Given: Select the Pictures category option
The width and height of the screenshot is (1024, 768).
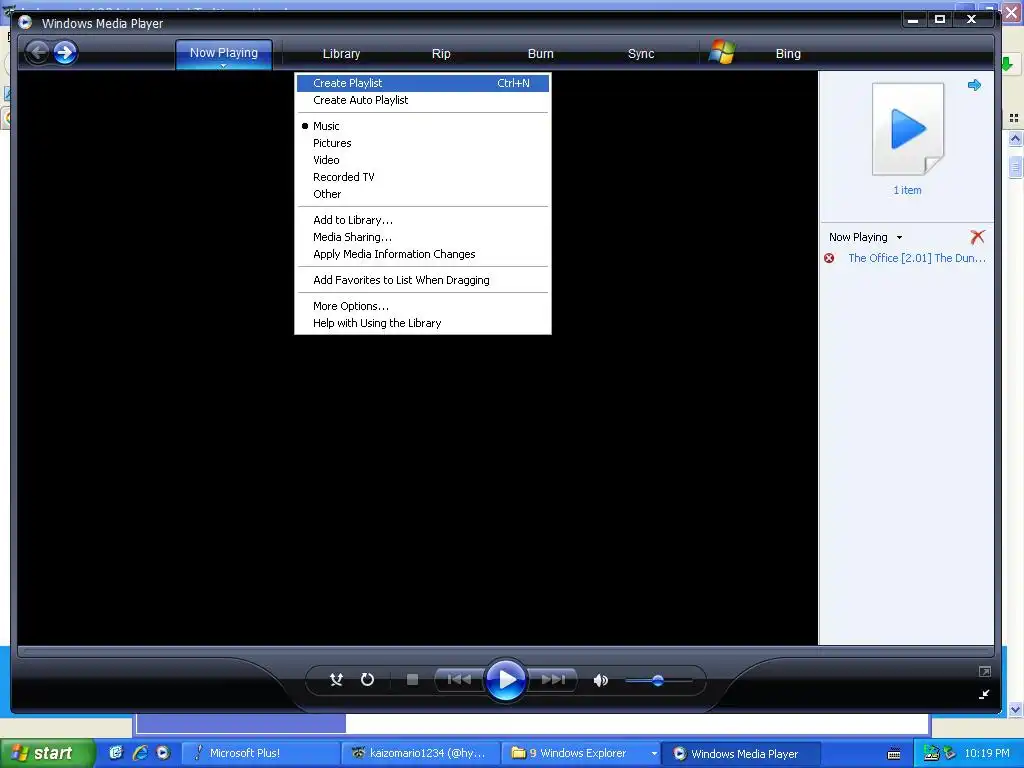Looking at the screenshot, I should 423,143.
